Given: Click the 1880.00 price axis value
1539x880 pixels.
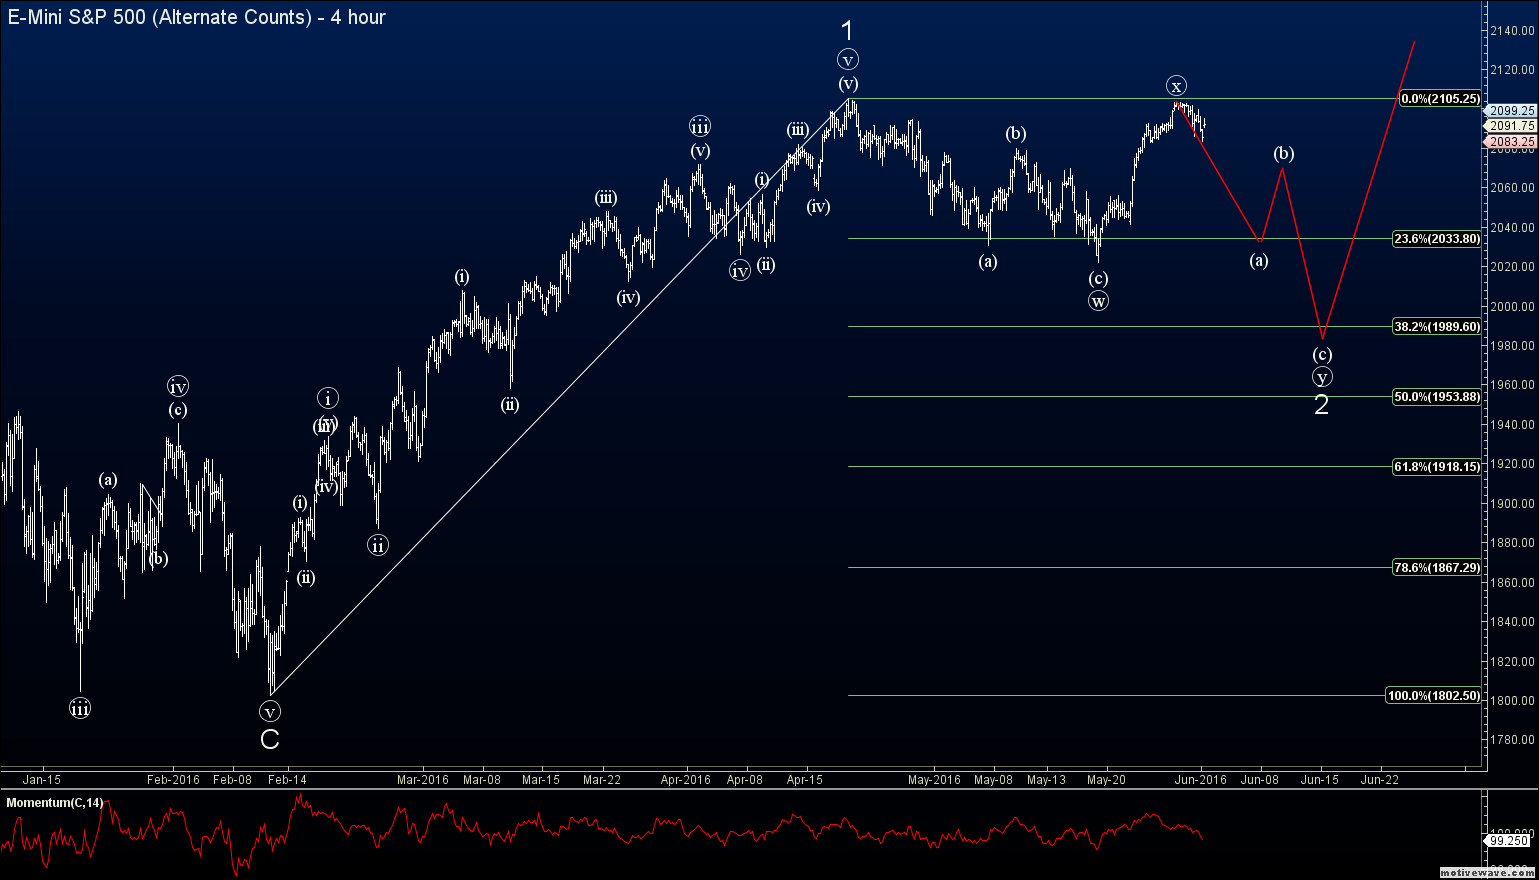Looking at the screenshot, I should [1512, 543].
